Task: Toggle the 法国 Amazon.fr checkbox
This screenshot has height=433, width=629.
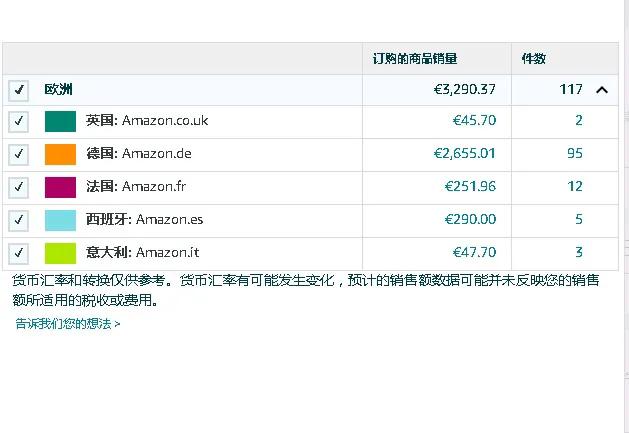Action: 18,187
